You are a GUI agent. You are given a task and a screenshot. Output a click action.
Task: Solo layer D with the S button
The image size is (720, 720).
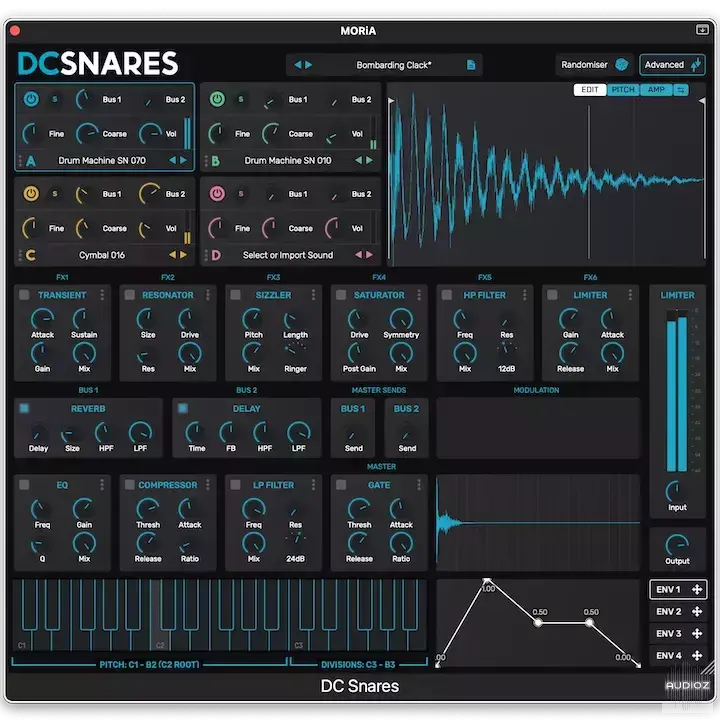(241, 194)
